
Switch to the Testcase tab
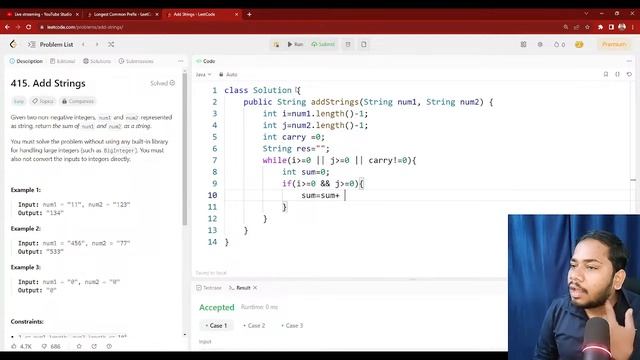[x=209, y=288]
